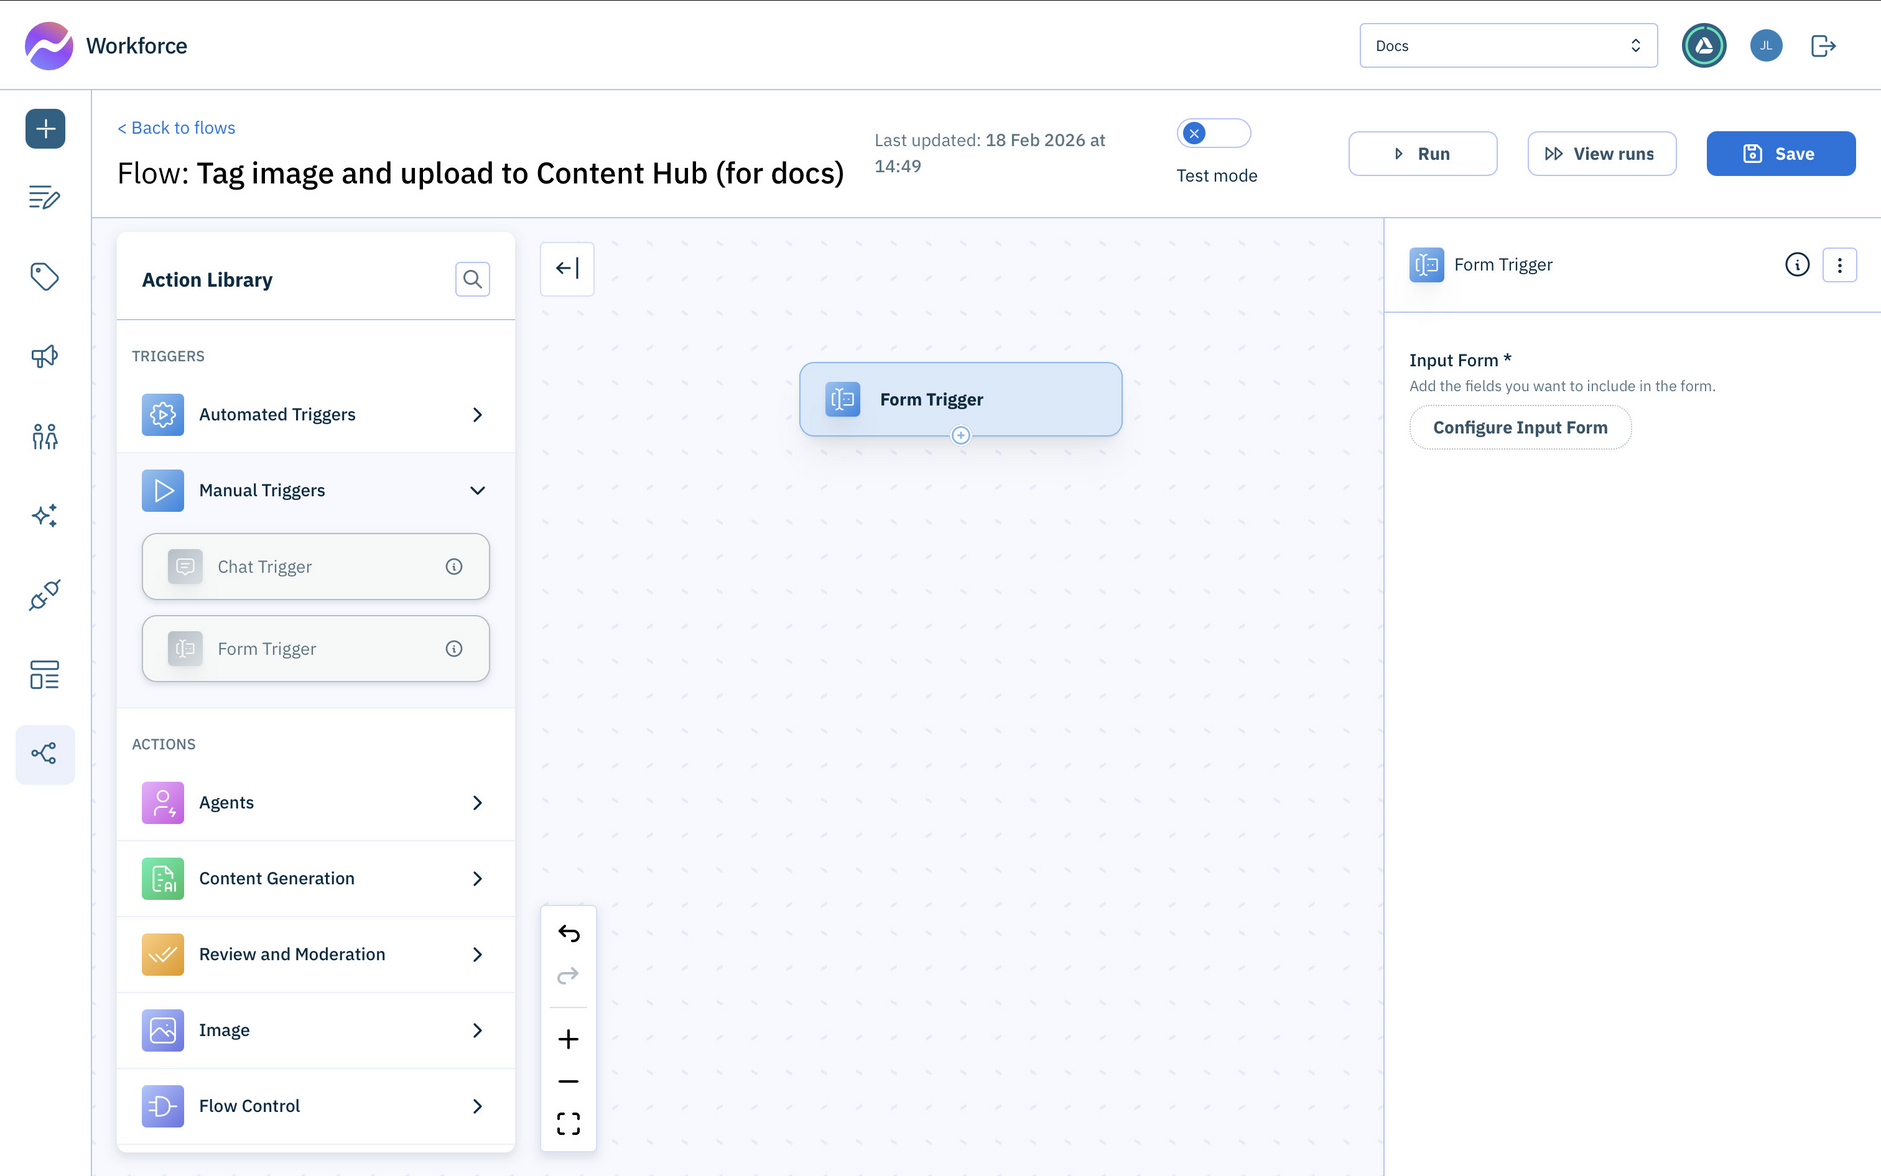Select the flows node icon in the sidebar
Image resolution: width=1881 pixels, height=1176 pixels.
point(45,755)
